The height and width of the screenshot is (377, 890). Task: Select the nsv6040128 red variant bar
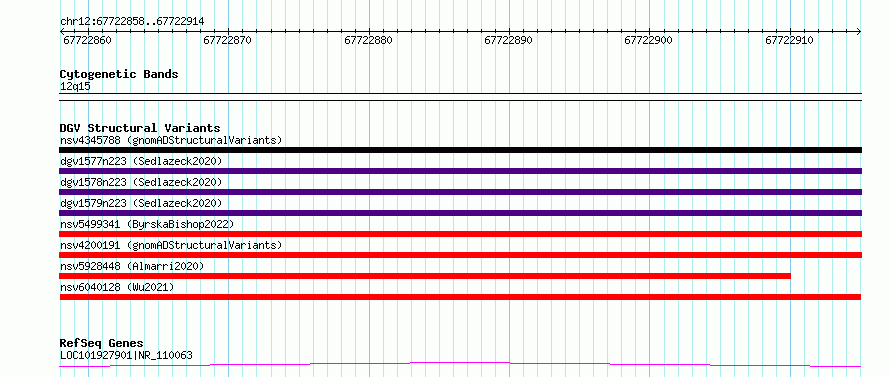(x=460, y=297)
